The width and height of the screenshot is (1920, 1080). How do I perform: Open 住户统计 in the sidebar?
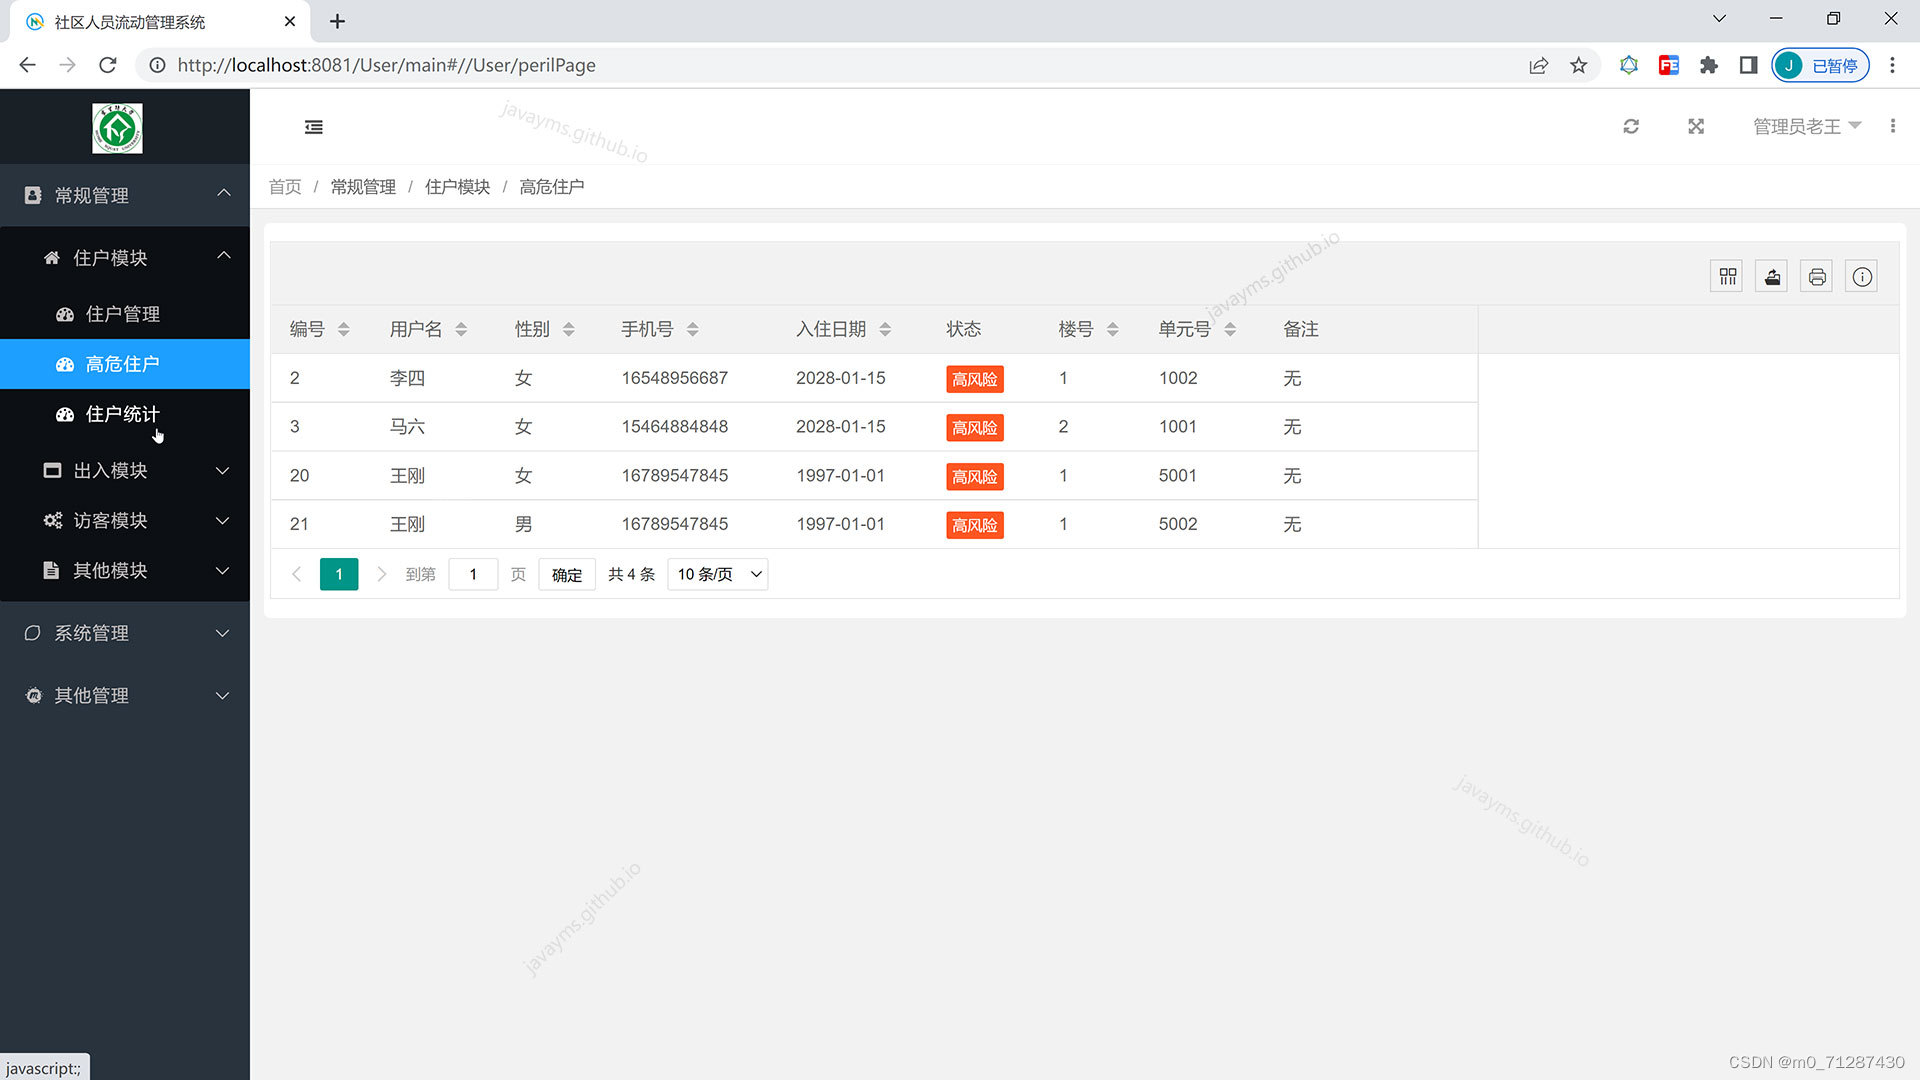click(x=122, y=414)
